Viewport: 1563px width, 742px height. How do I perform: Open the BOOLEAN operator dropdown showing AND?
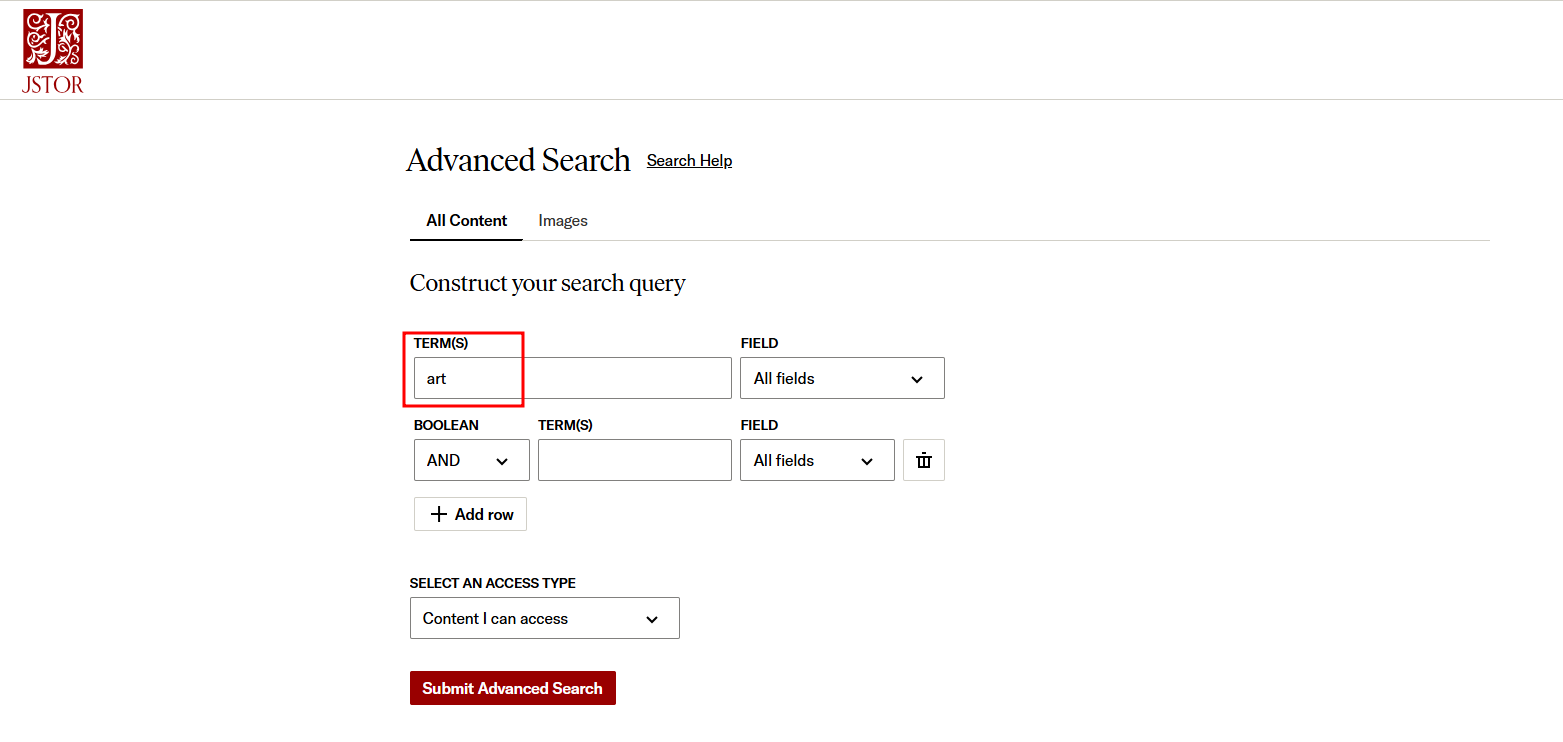pos(471,460)
